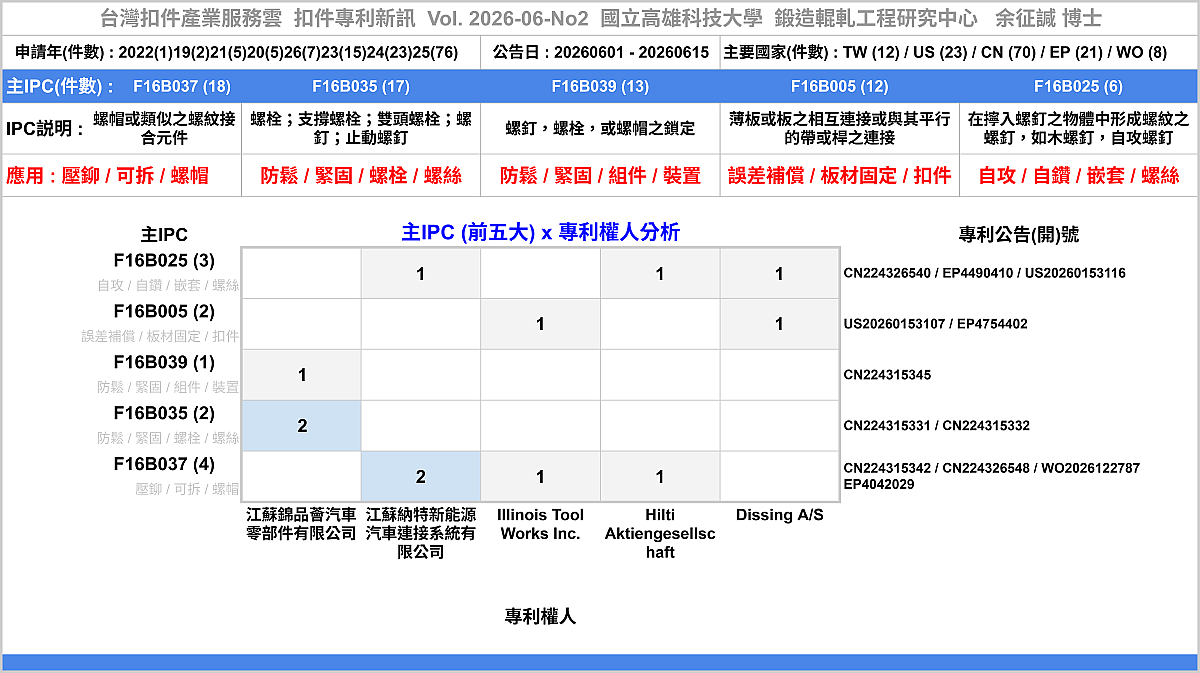Image resolution: width=1200 pixels, height=673 pixels.
Task: Click gray sublabel 壓鉚 / 可拆 / 螺帽 under F16B037 (4)
Action: pos(186,490)
